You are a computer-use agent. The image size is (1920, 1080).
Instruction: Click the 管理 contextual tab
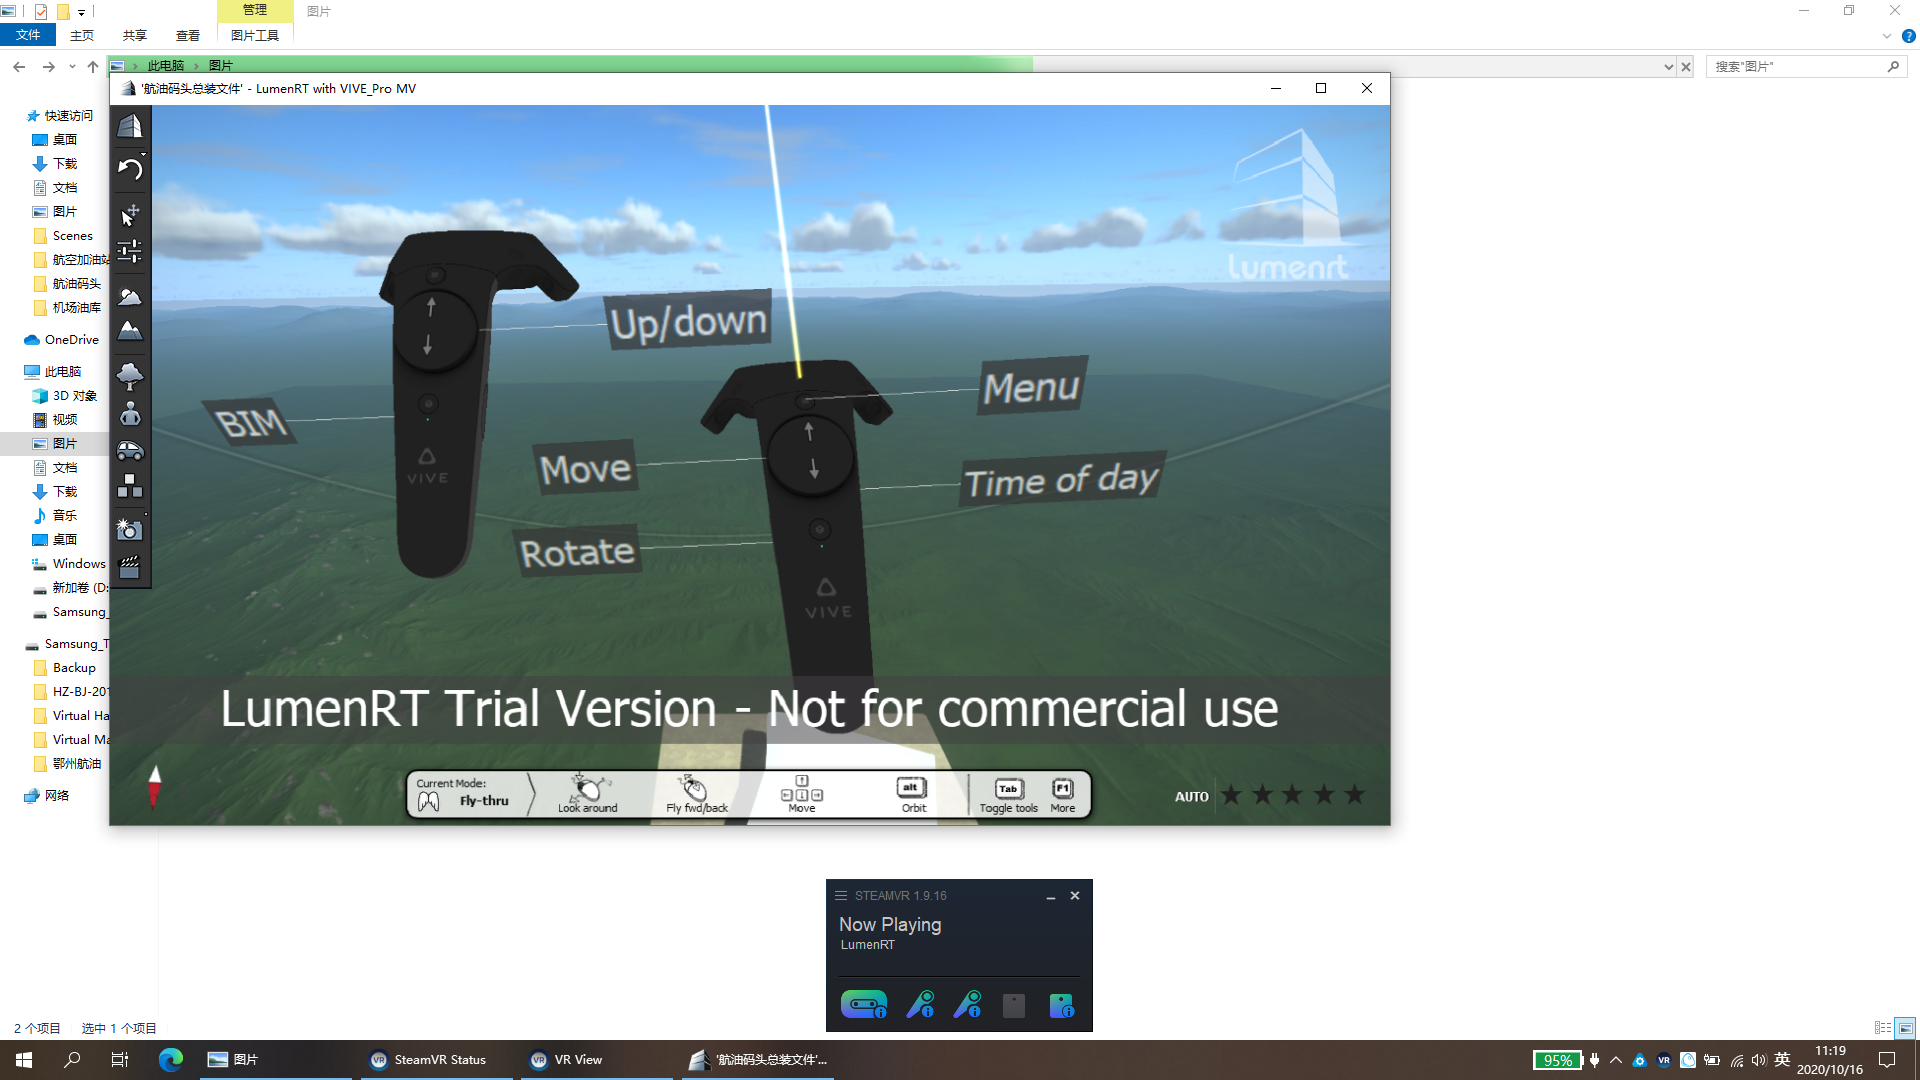click(x=255, y=10)
